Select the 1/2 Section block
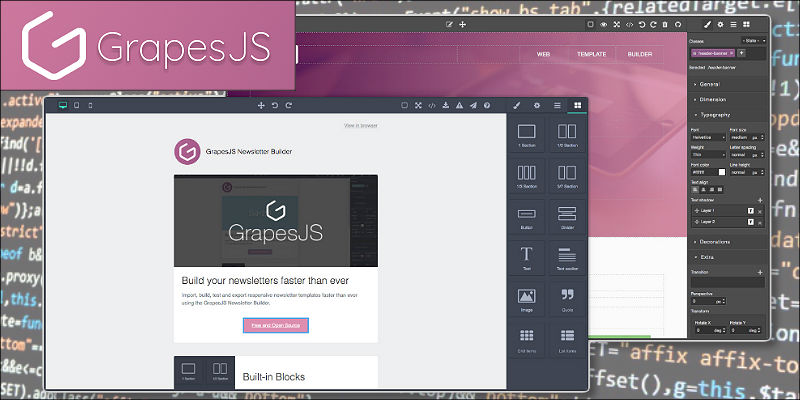The image size is (800, 400). click(x=567, y=135)
